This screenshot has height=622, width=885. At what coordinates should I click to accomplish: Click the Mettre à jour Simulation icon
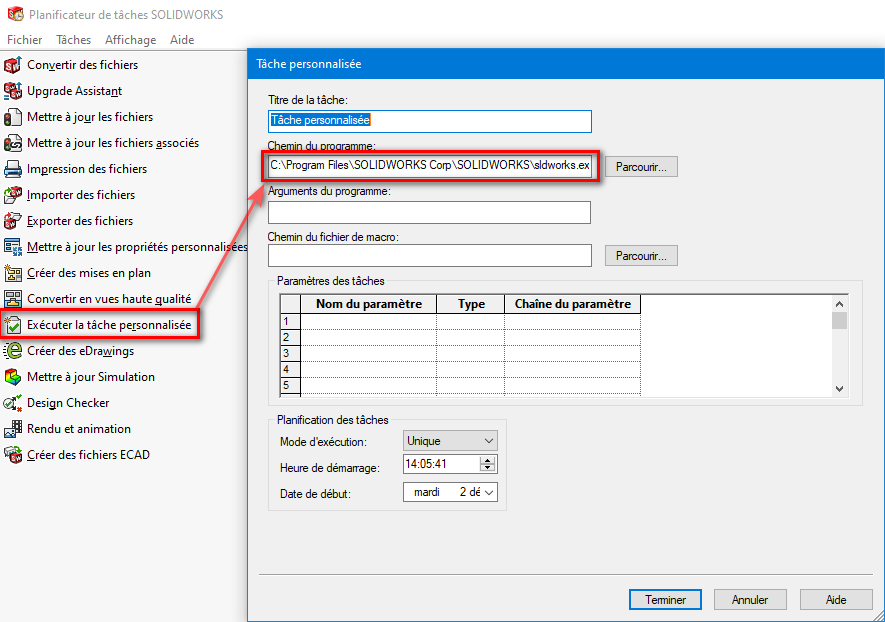(x=13, y=377)
